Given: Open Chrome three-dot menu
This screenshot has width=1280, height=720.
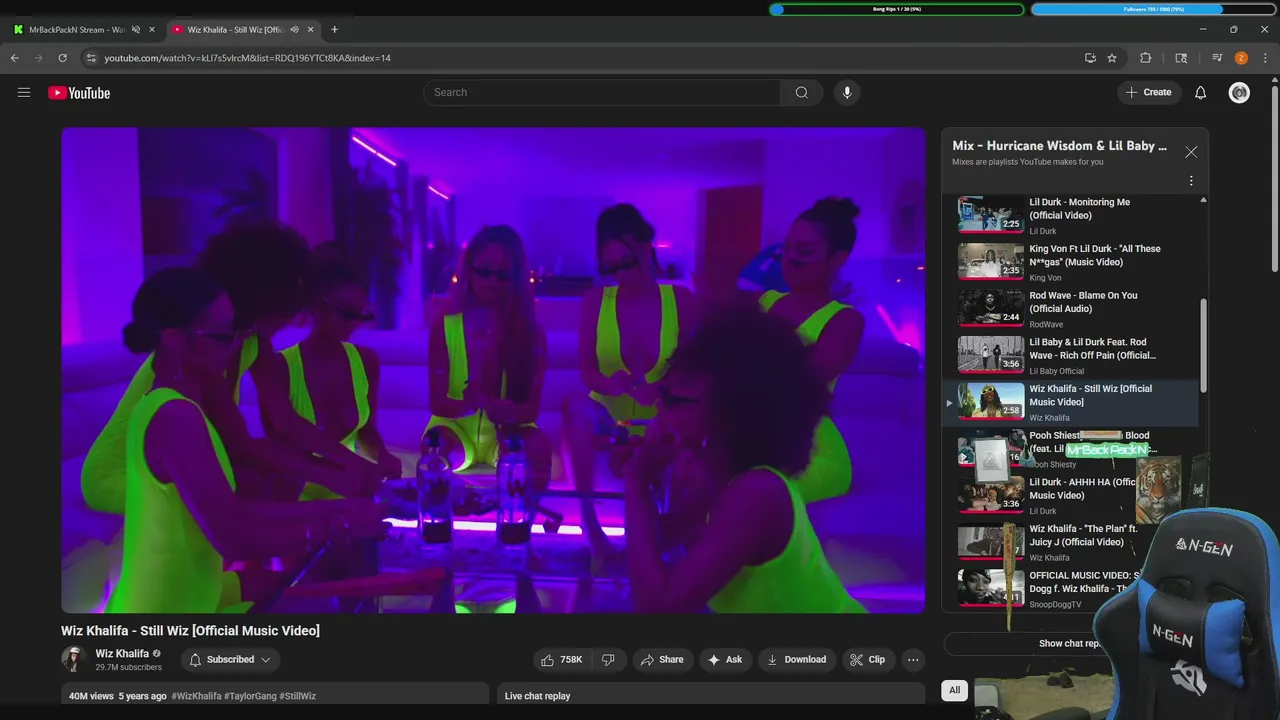Looking at the screenshot, I should click(1265, 58).
